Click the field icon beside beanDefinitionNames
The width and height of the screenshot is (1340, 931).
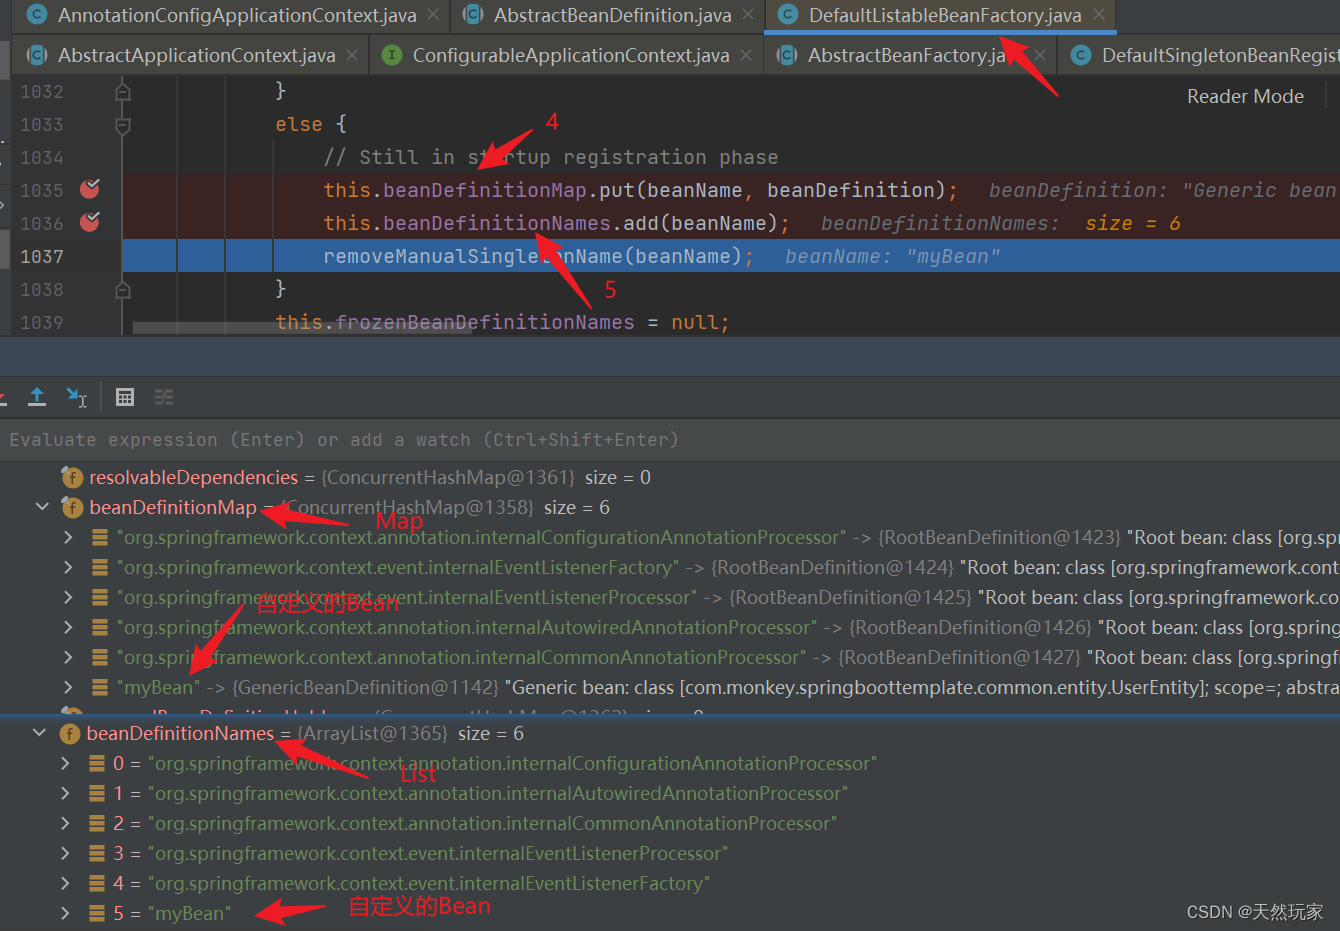tap(69, 733)
